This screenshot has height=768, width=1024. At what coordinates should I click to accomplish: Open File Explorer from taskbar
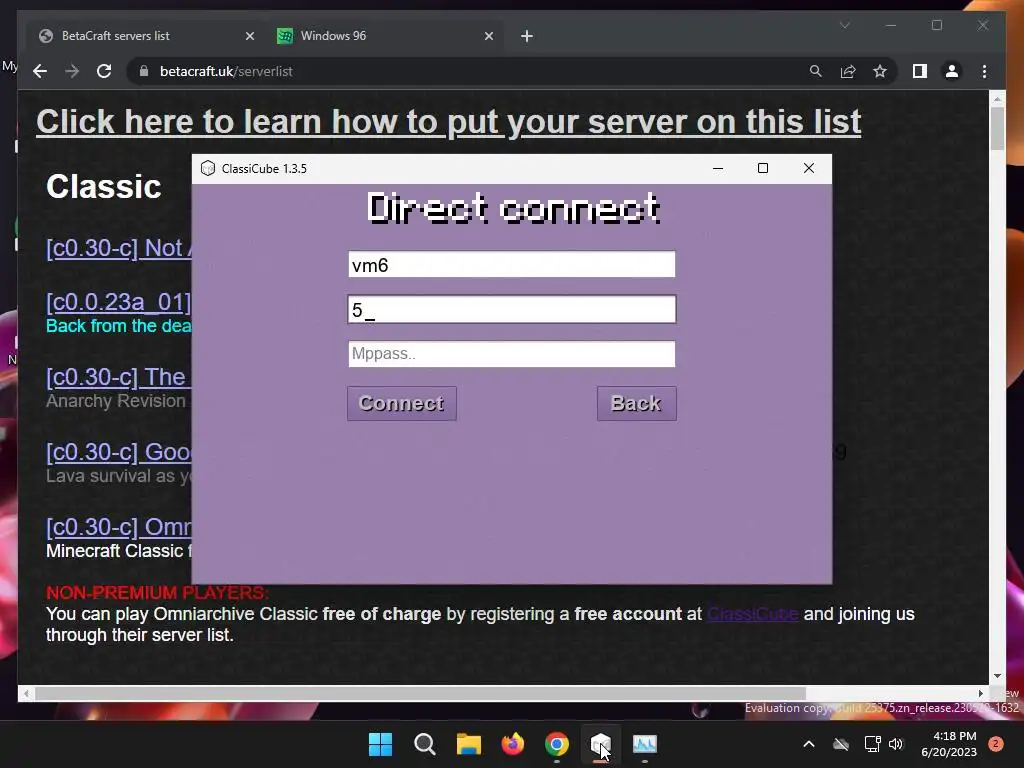(468, 744)
